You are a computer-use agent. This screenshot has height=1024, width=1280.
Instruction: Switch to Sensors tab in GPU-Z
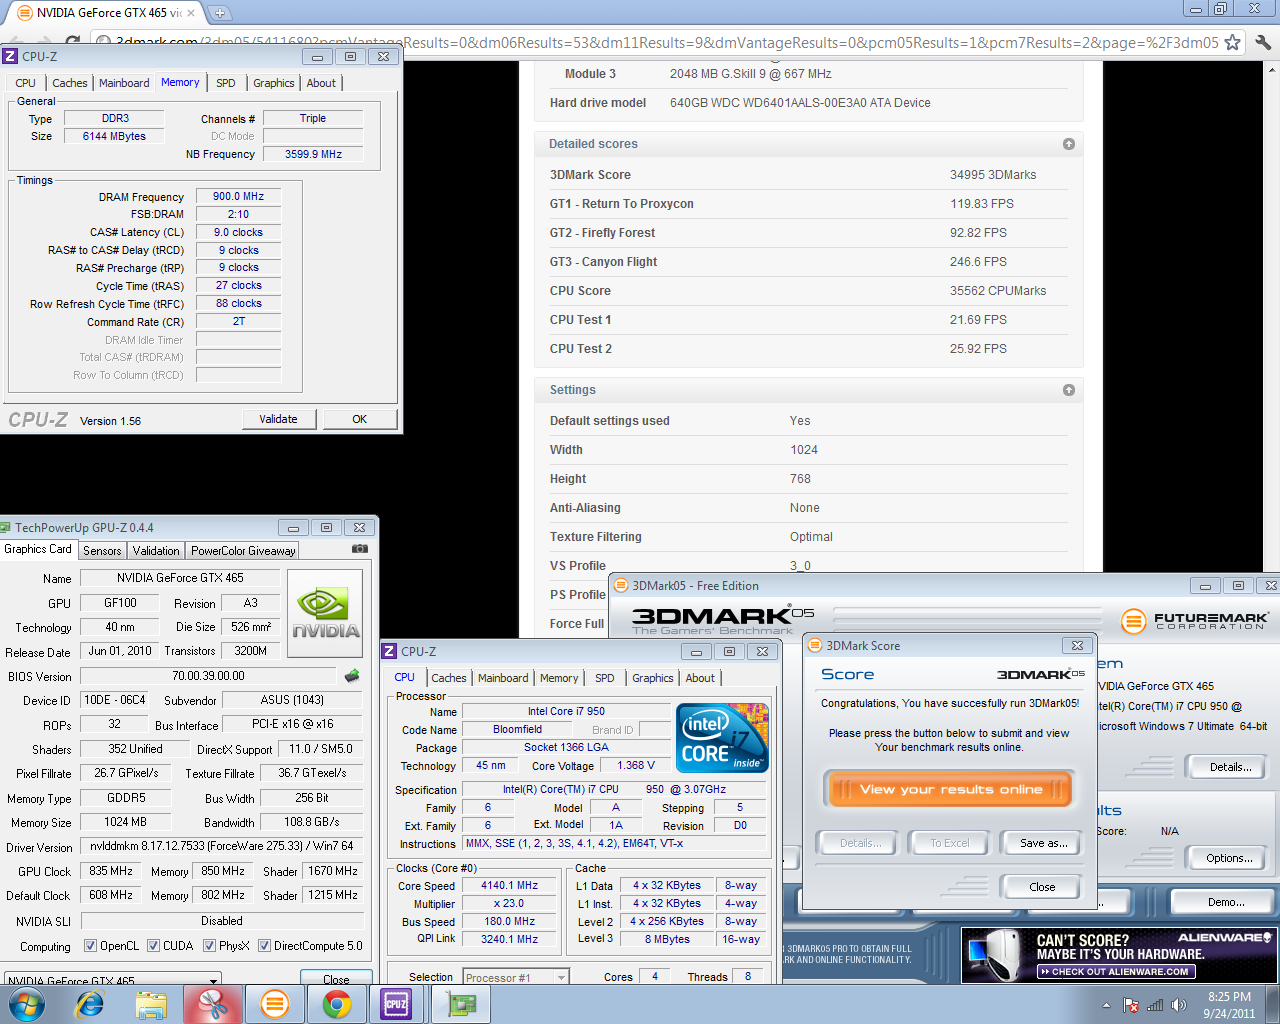click(102, 551)
